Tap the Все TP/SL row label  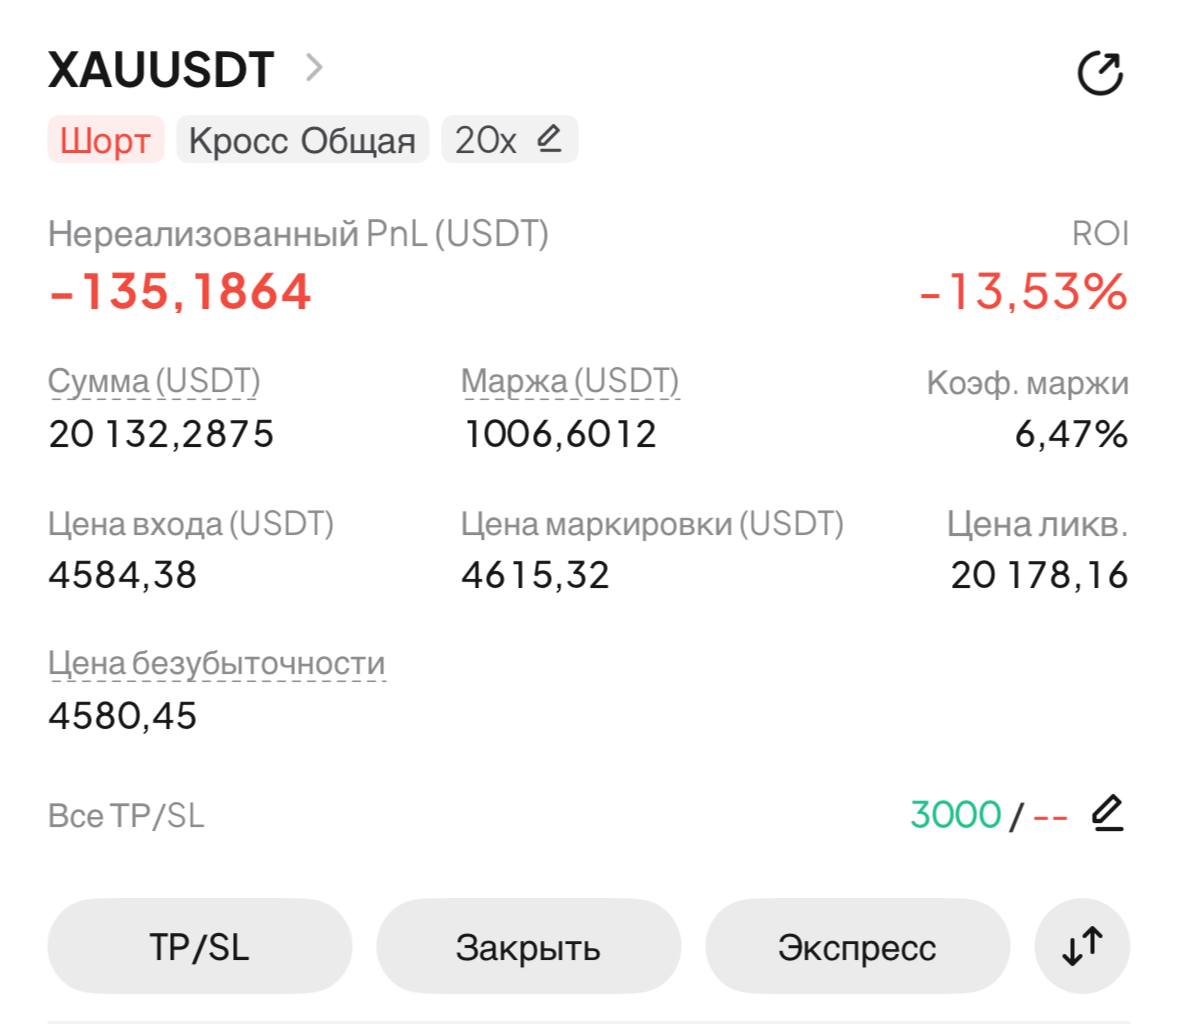click(126, 815)
